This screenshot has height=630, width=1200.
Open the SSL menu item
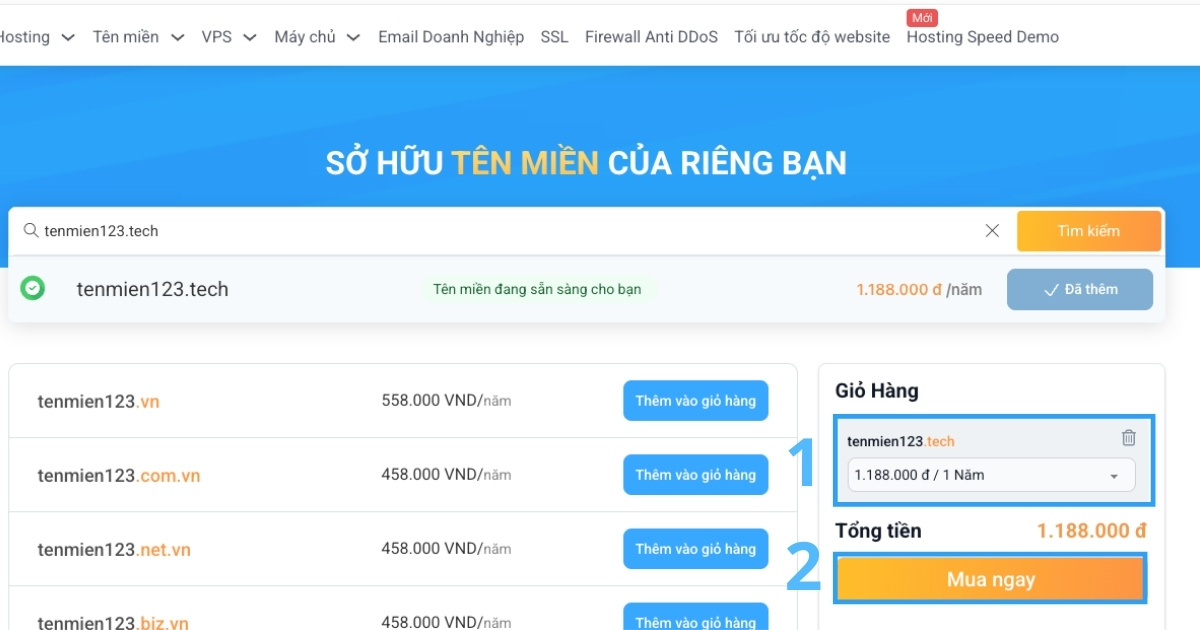(x=554, y=37)
